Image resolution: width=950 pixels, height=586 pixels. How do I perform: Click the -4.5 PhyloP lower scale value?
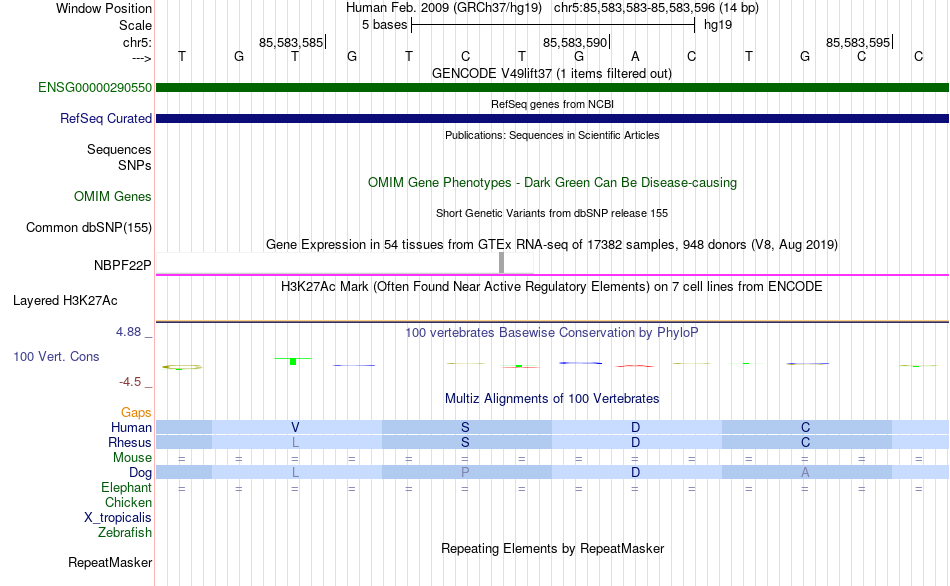pyautogui.click(x=130, y=382)
